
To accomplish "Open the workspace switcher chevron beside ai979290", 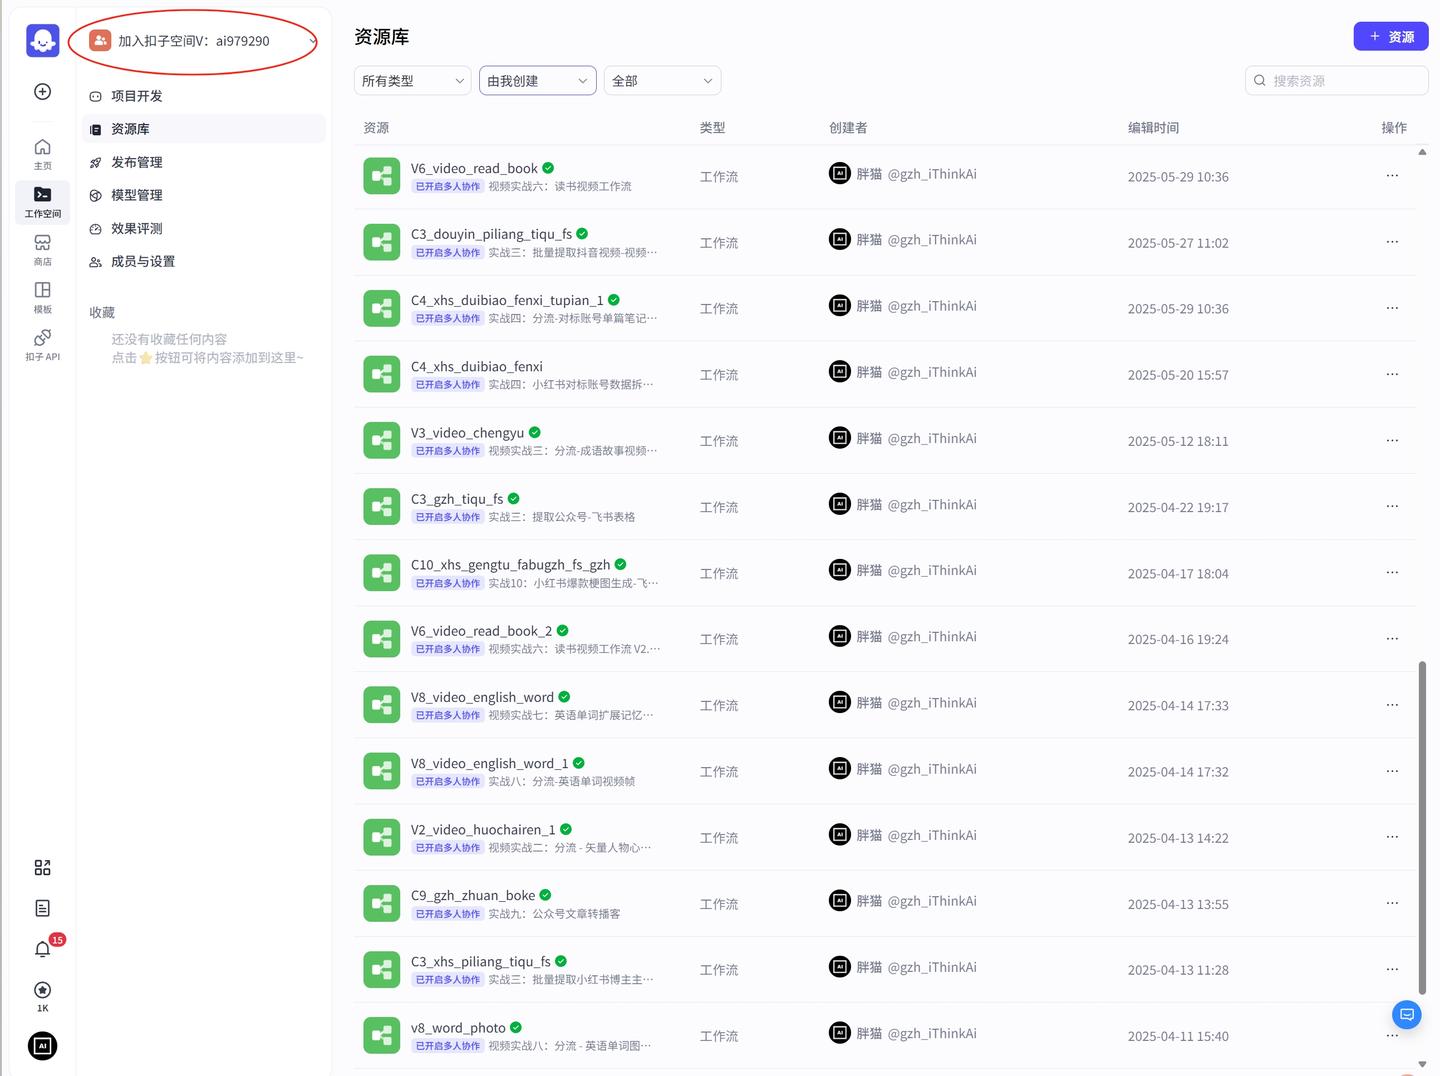I will coord(313,40).
